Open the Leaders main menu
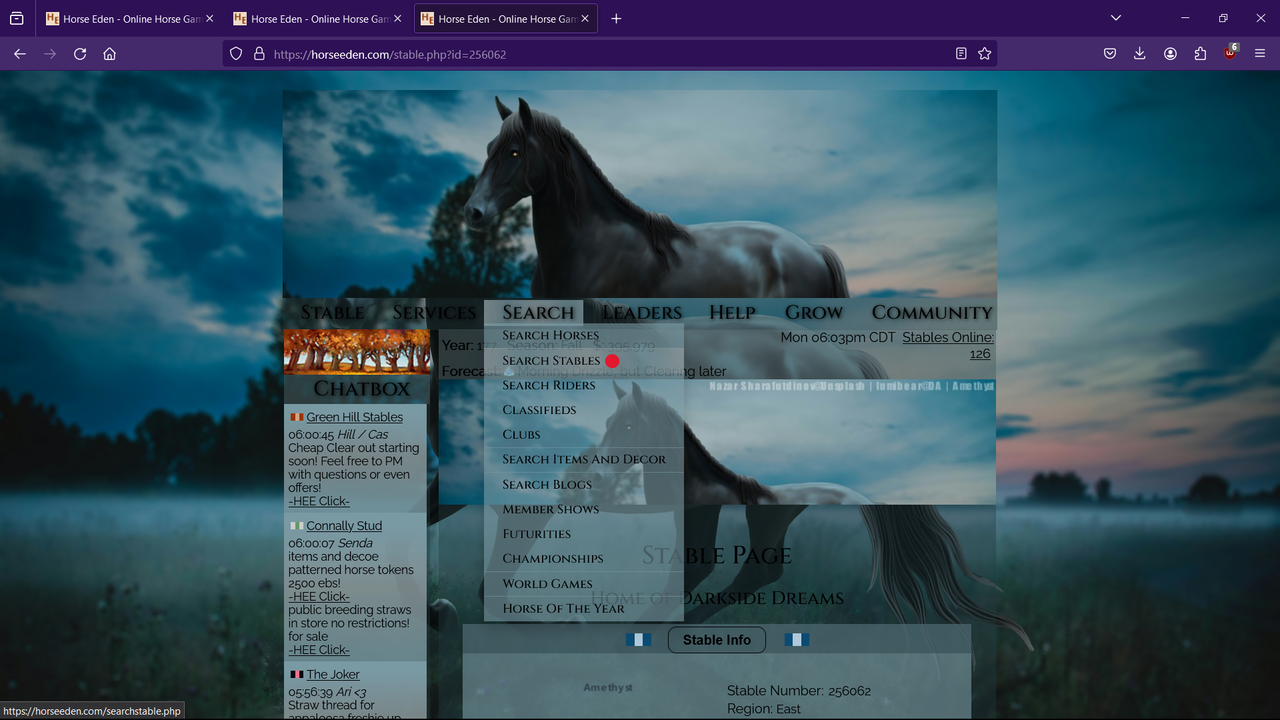 (642, 312)
